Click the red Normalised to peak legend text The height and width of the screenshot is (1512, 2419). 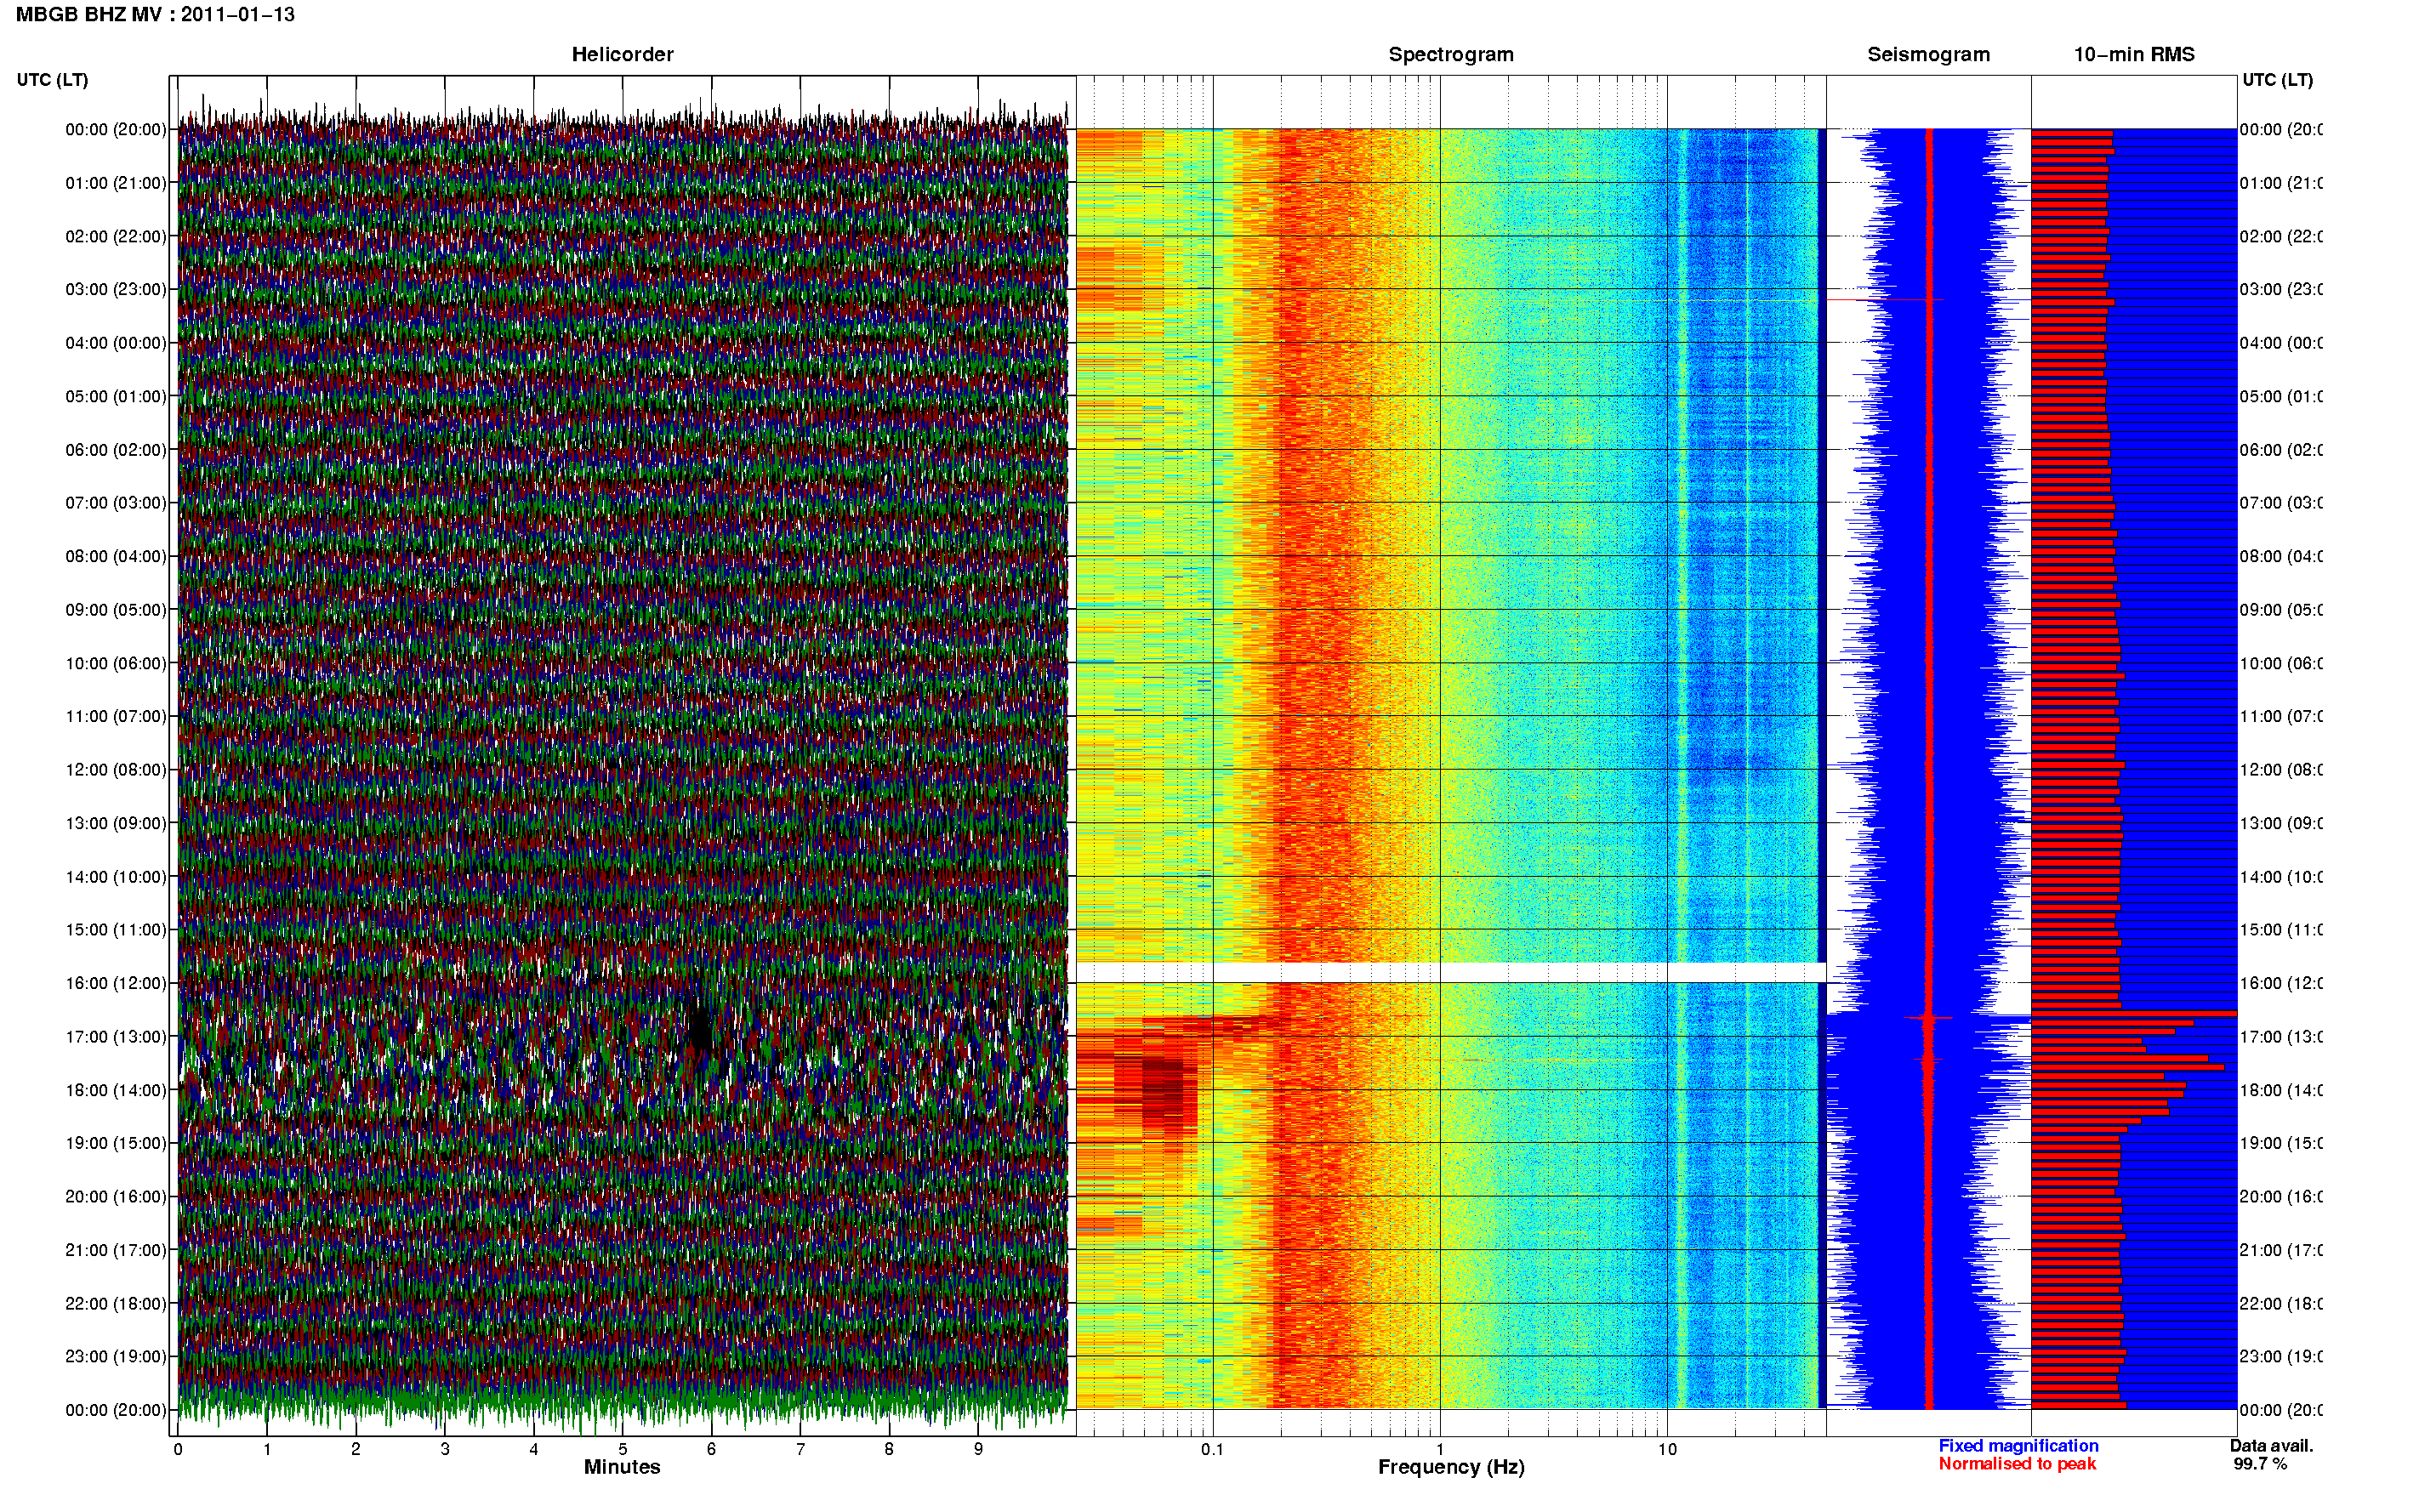click(x=2017, y=1464)
